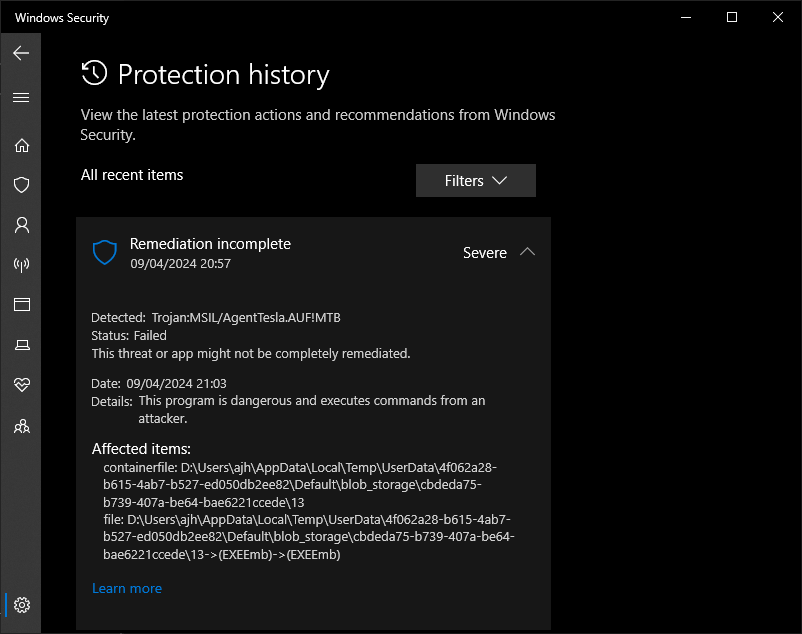
Task: Maximize the Windows Security window
Action: point(732,17)
